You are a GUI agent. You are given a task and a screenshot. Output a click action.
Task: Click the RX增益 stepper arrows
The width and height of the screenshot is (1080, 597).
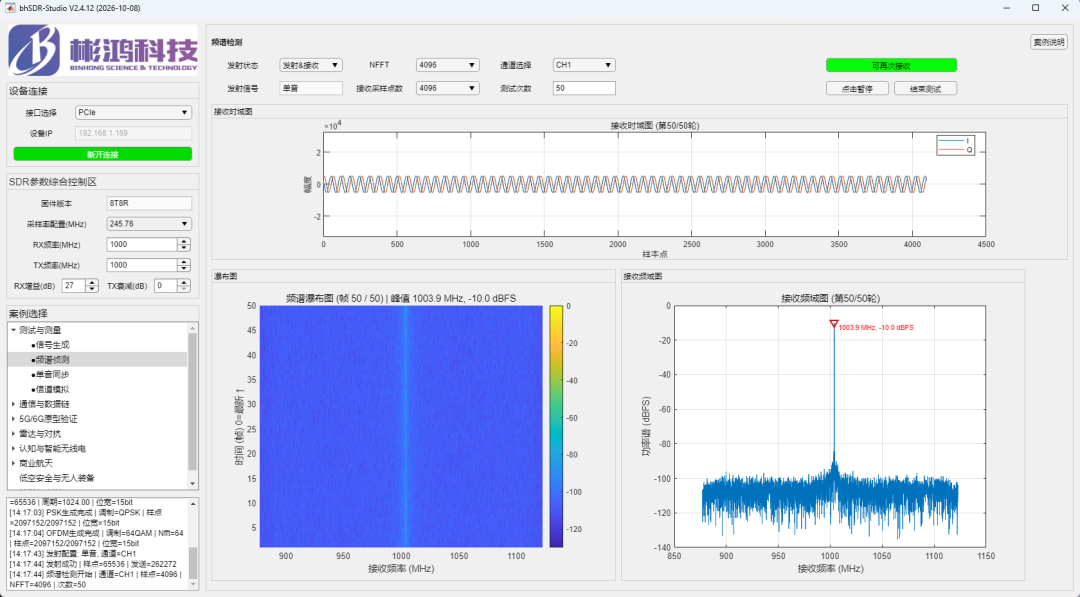(x=92, y=286)
